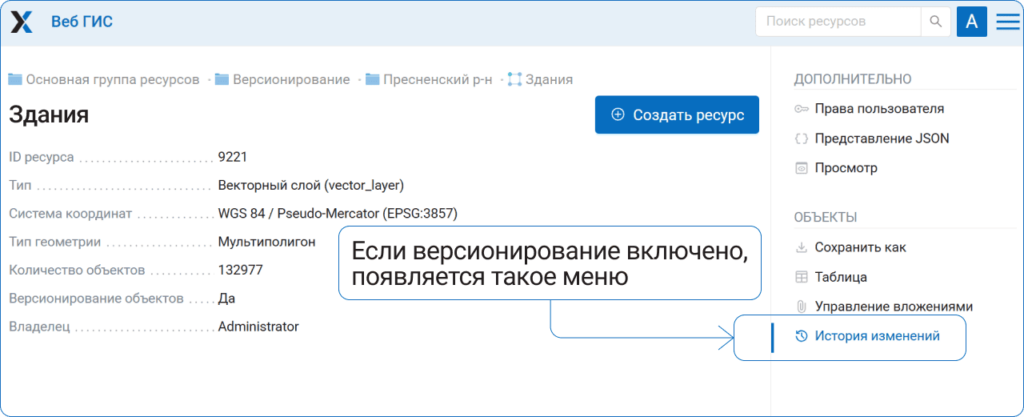Click the ДОПОЛНИТЕЛЬНО section header
The width and height of the screenshot is (1024, 417).
852,80
